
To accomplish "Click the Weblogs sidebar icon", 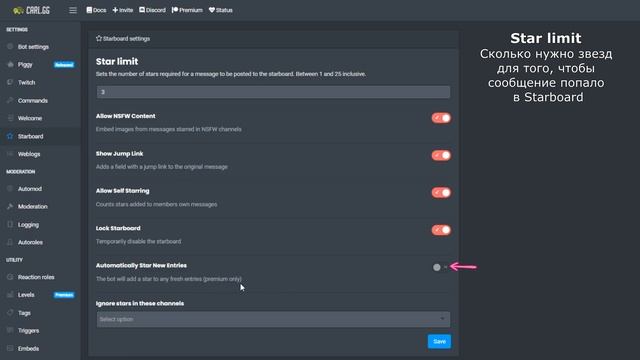I will tap(10, 154).
